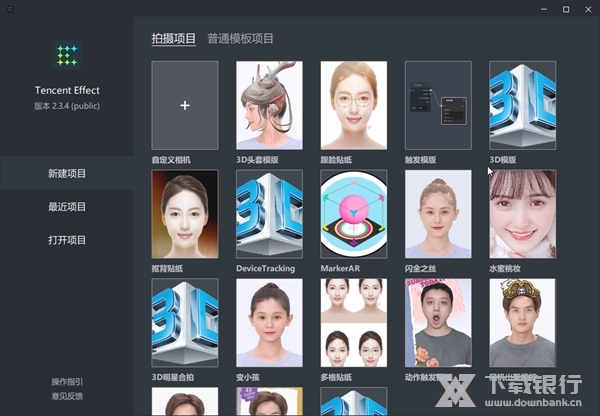Select the DeviceTracking template card
This screenshot has height=416, width=600.
click(269, 214)
